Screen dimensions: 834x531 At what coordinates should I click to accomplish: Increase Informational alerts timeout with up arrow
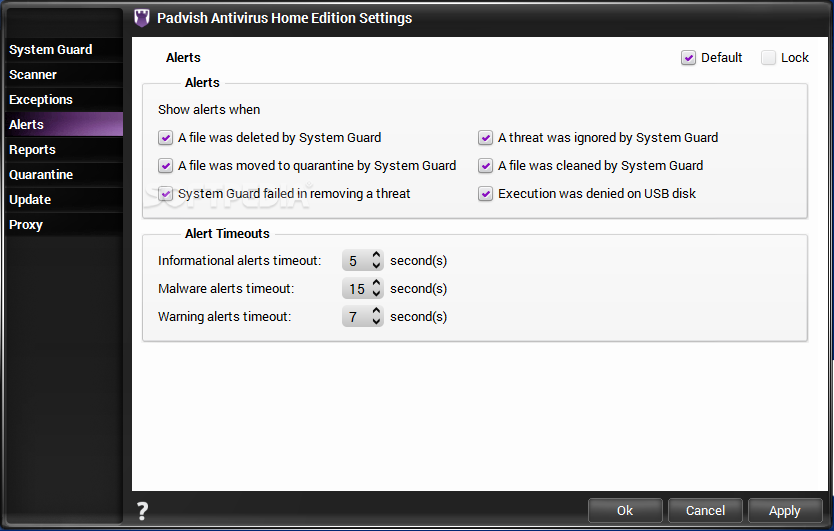(376, 255)
